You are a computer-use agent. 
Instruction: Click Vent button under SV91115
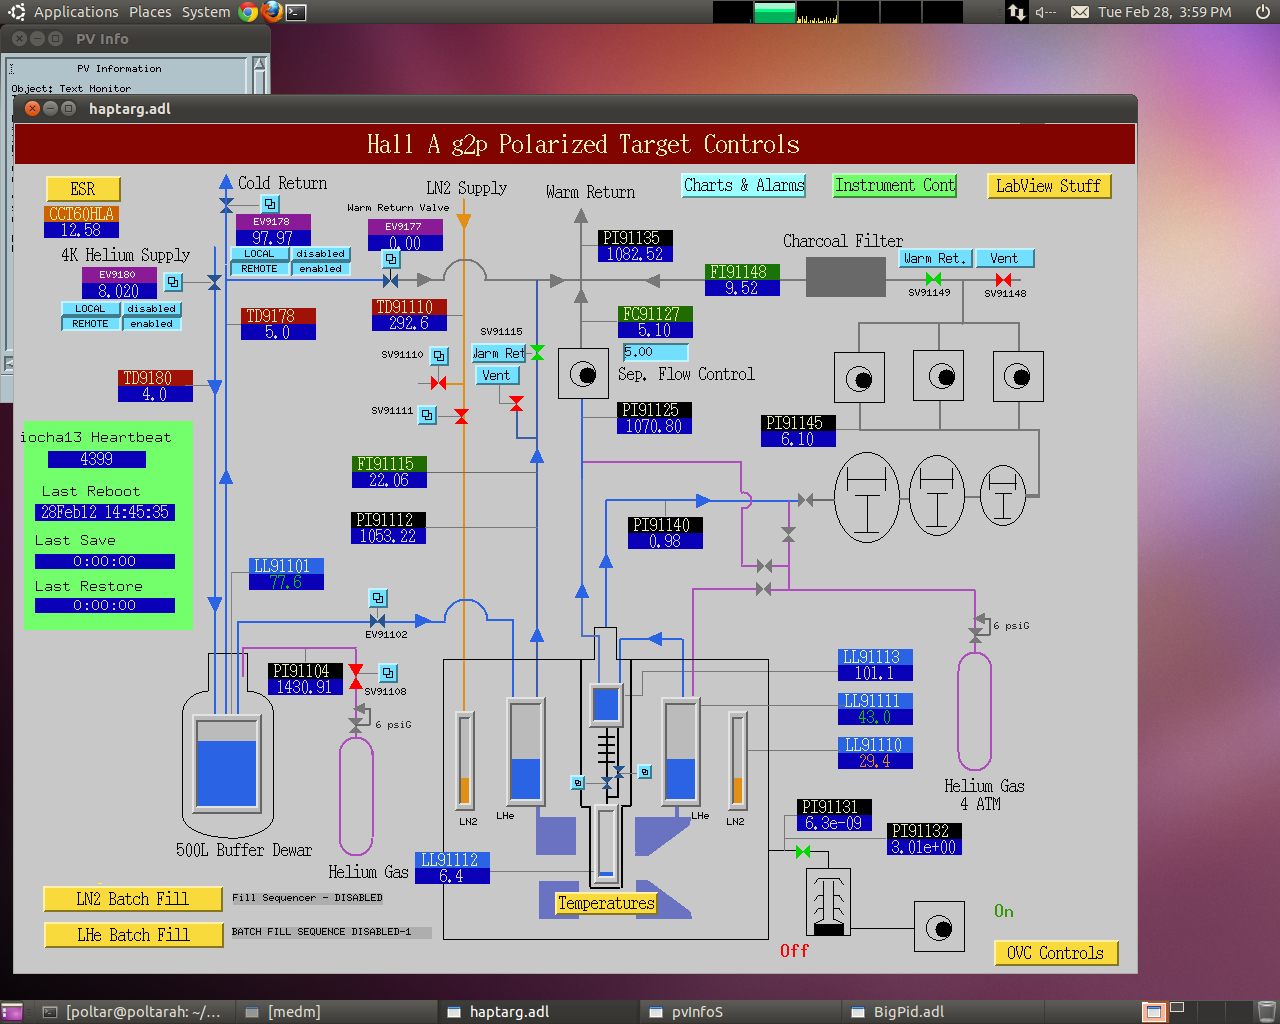[496, 376]
